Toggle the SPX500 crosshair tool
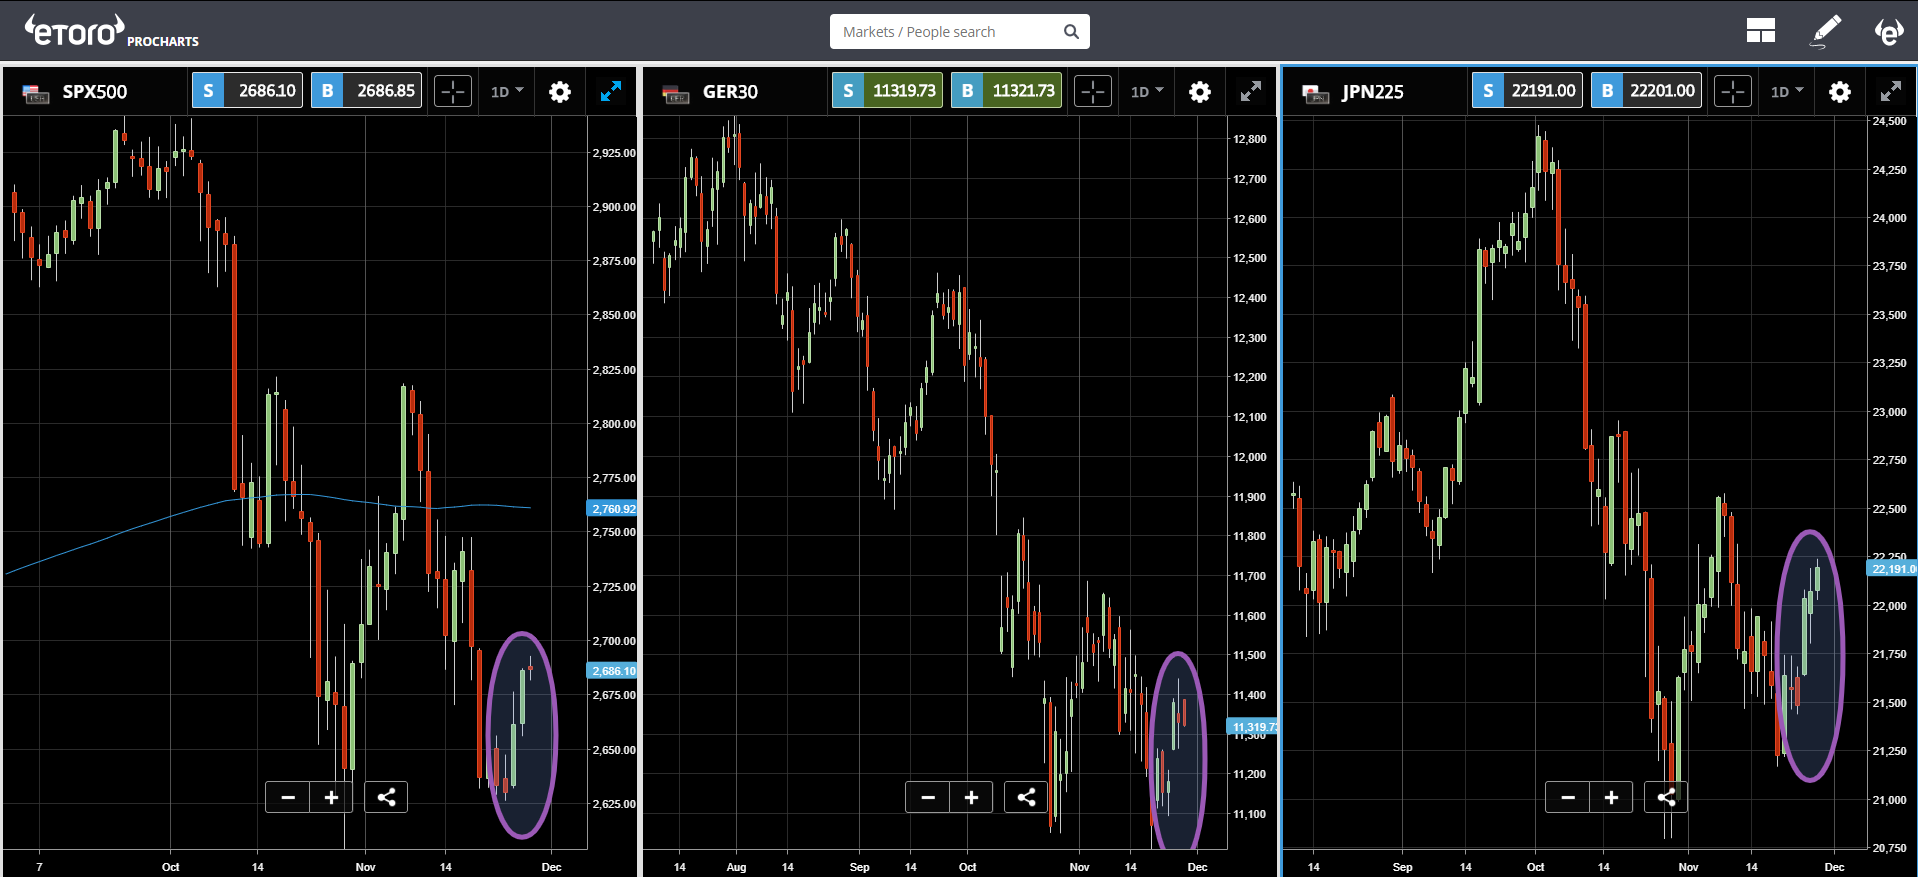 (453, 92)
